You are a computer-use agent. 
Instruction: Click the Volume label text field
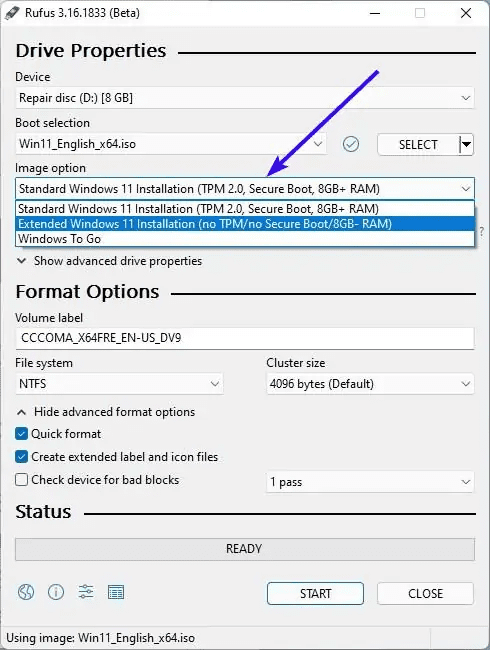[x=245, y=338]
